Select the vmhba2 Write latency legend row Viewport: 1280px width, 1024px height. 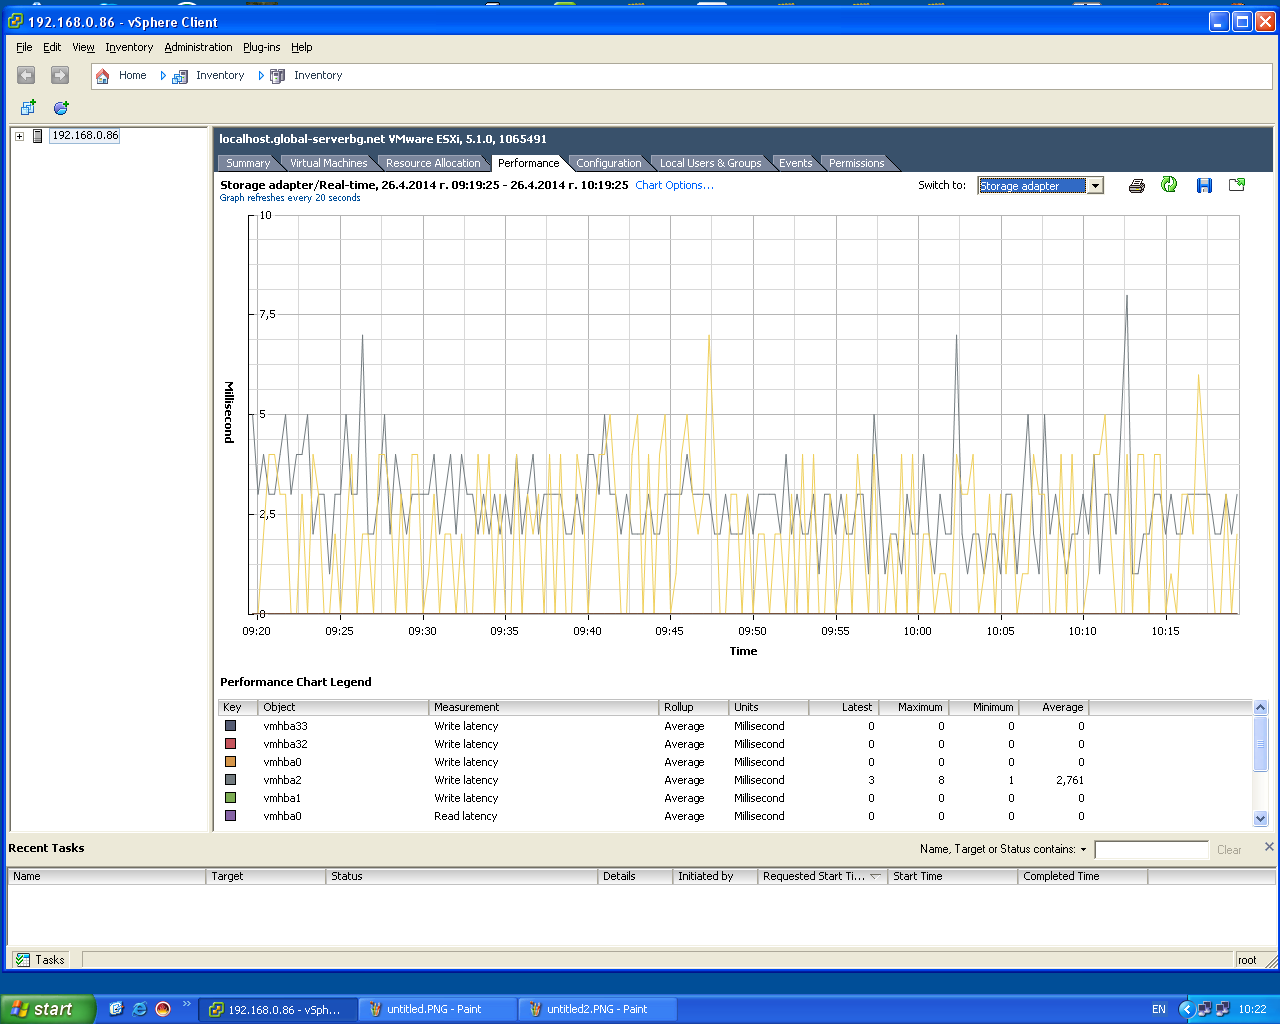[735, 780]
